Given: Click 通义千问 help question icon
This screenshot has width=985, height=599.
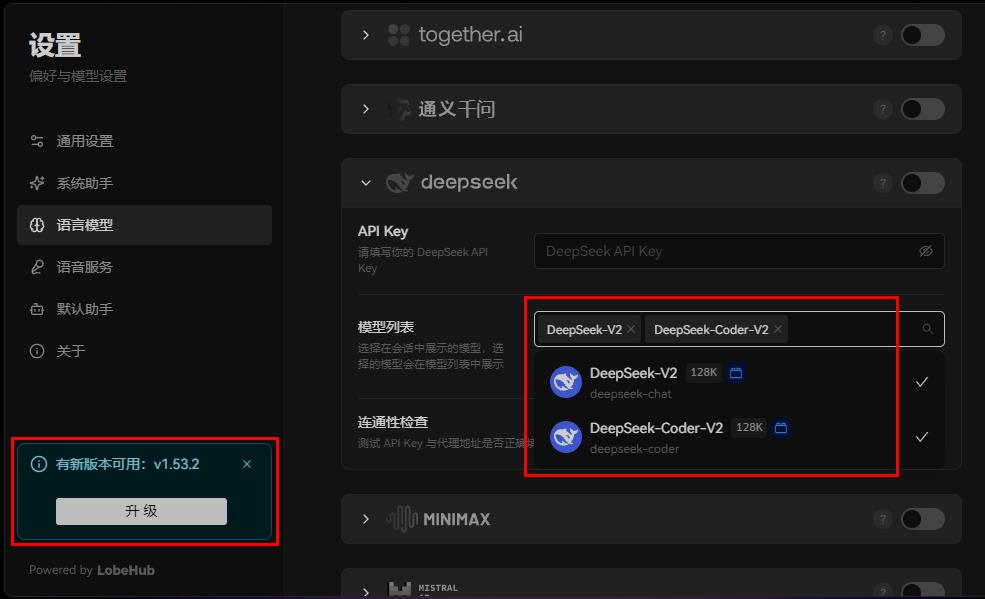Looking at the screenshot, I should (x=883, y=109).
